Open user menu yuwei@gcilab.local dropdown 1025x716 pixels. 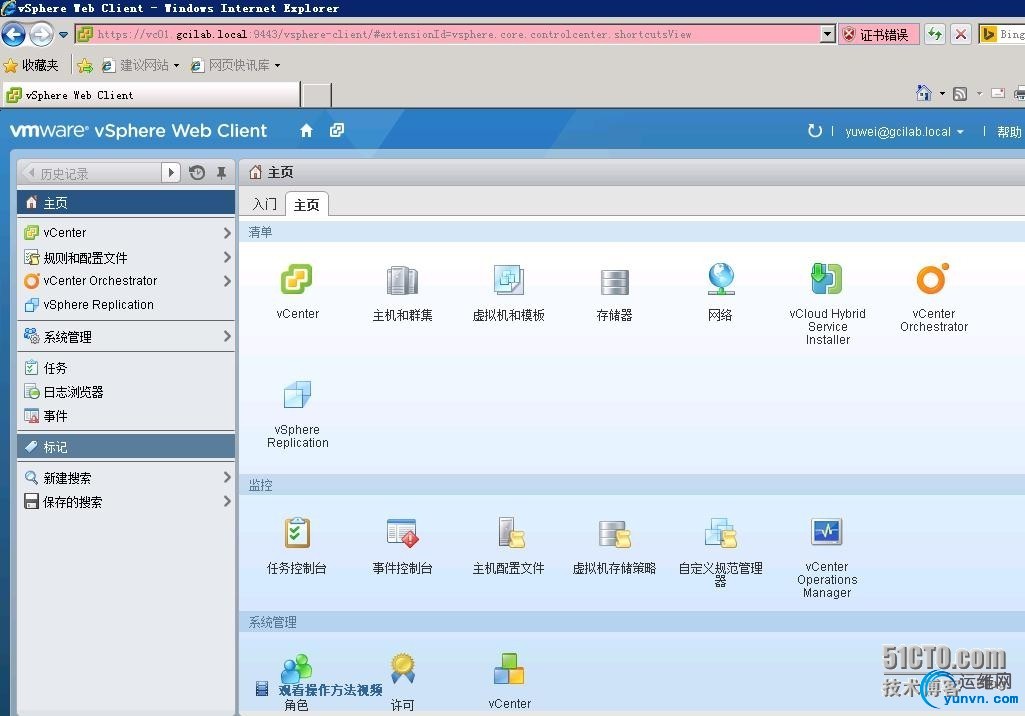point(904,131)
